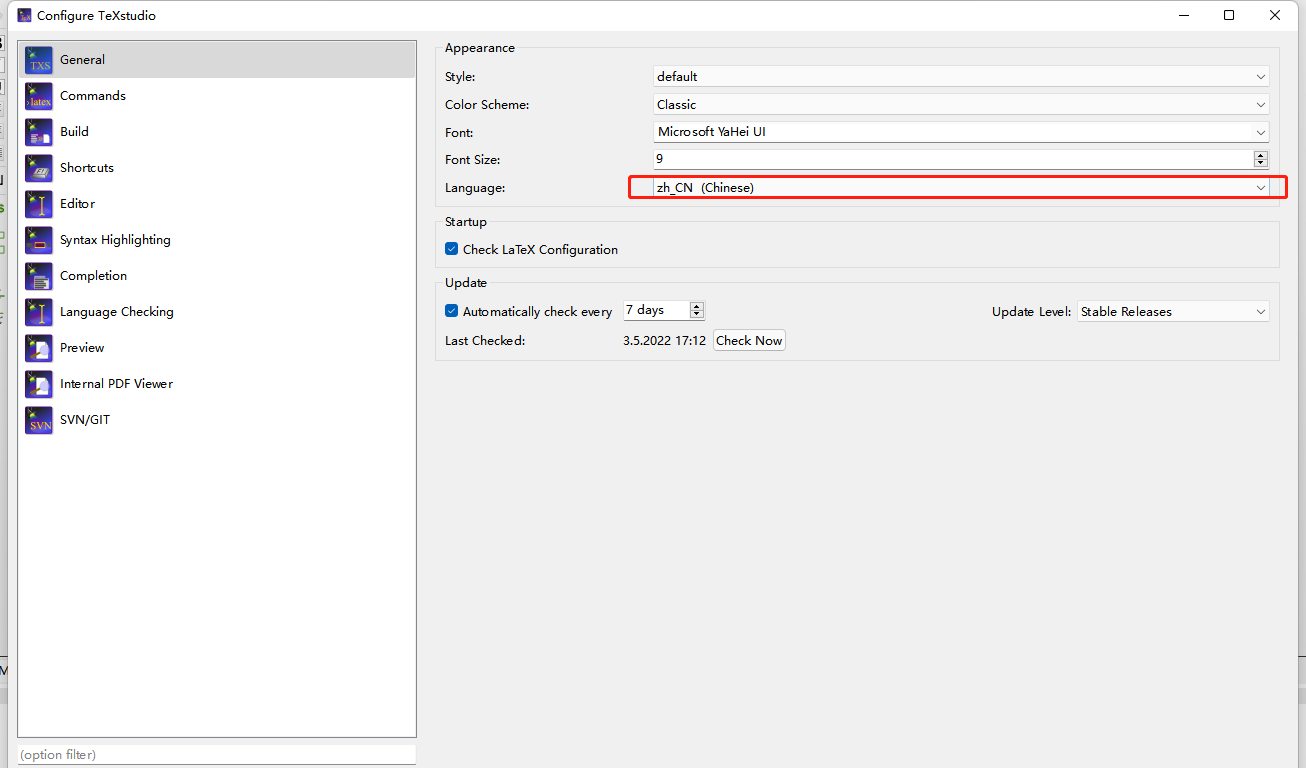
Task: Open the SVN/GIT settings page
Action: (217, 420)
